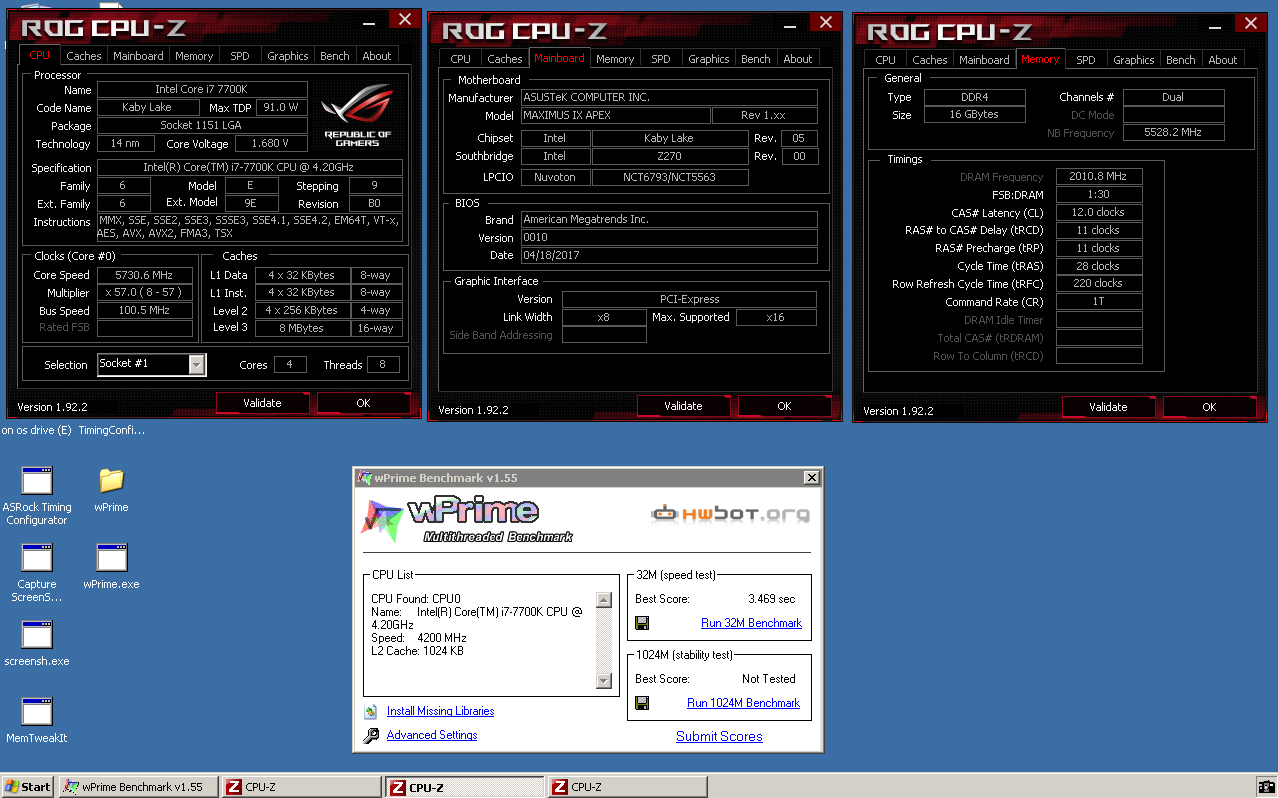Run the 1024M Benchmark

point(743,703)
